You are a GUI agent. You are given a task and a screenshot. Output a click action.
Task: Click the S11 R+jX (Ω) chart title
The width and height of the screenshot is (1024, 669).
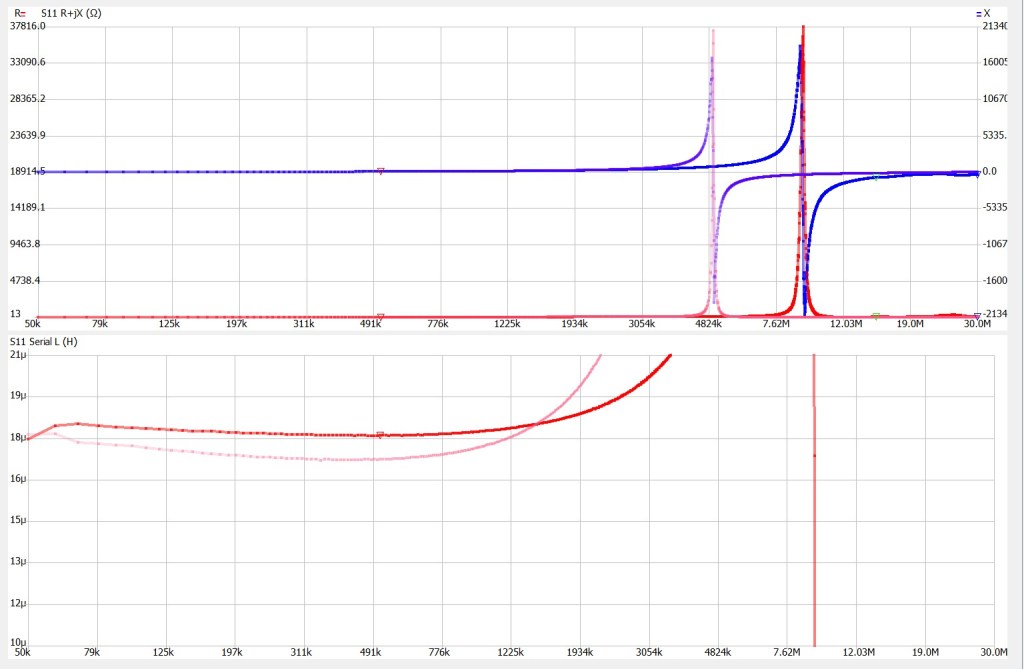[x=69, y=13]
